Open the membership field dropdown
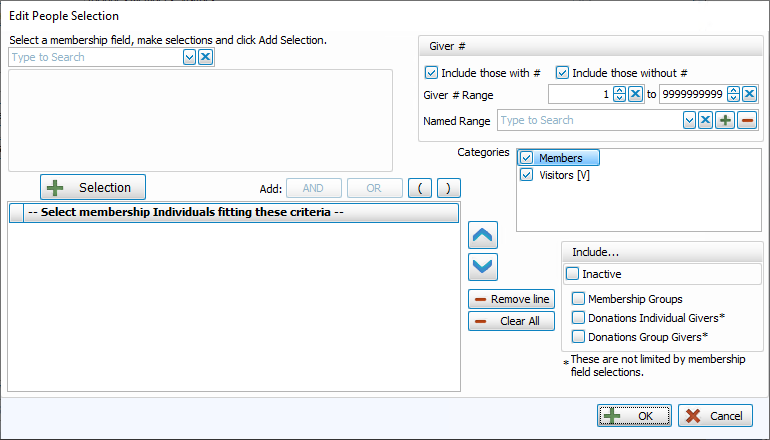 point(190,58)
